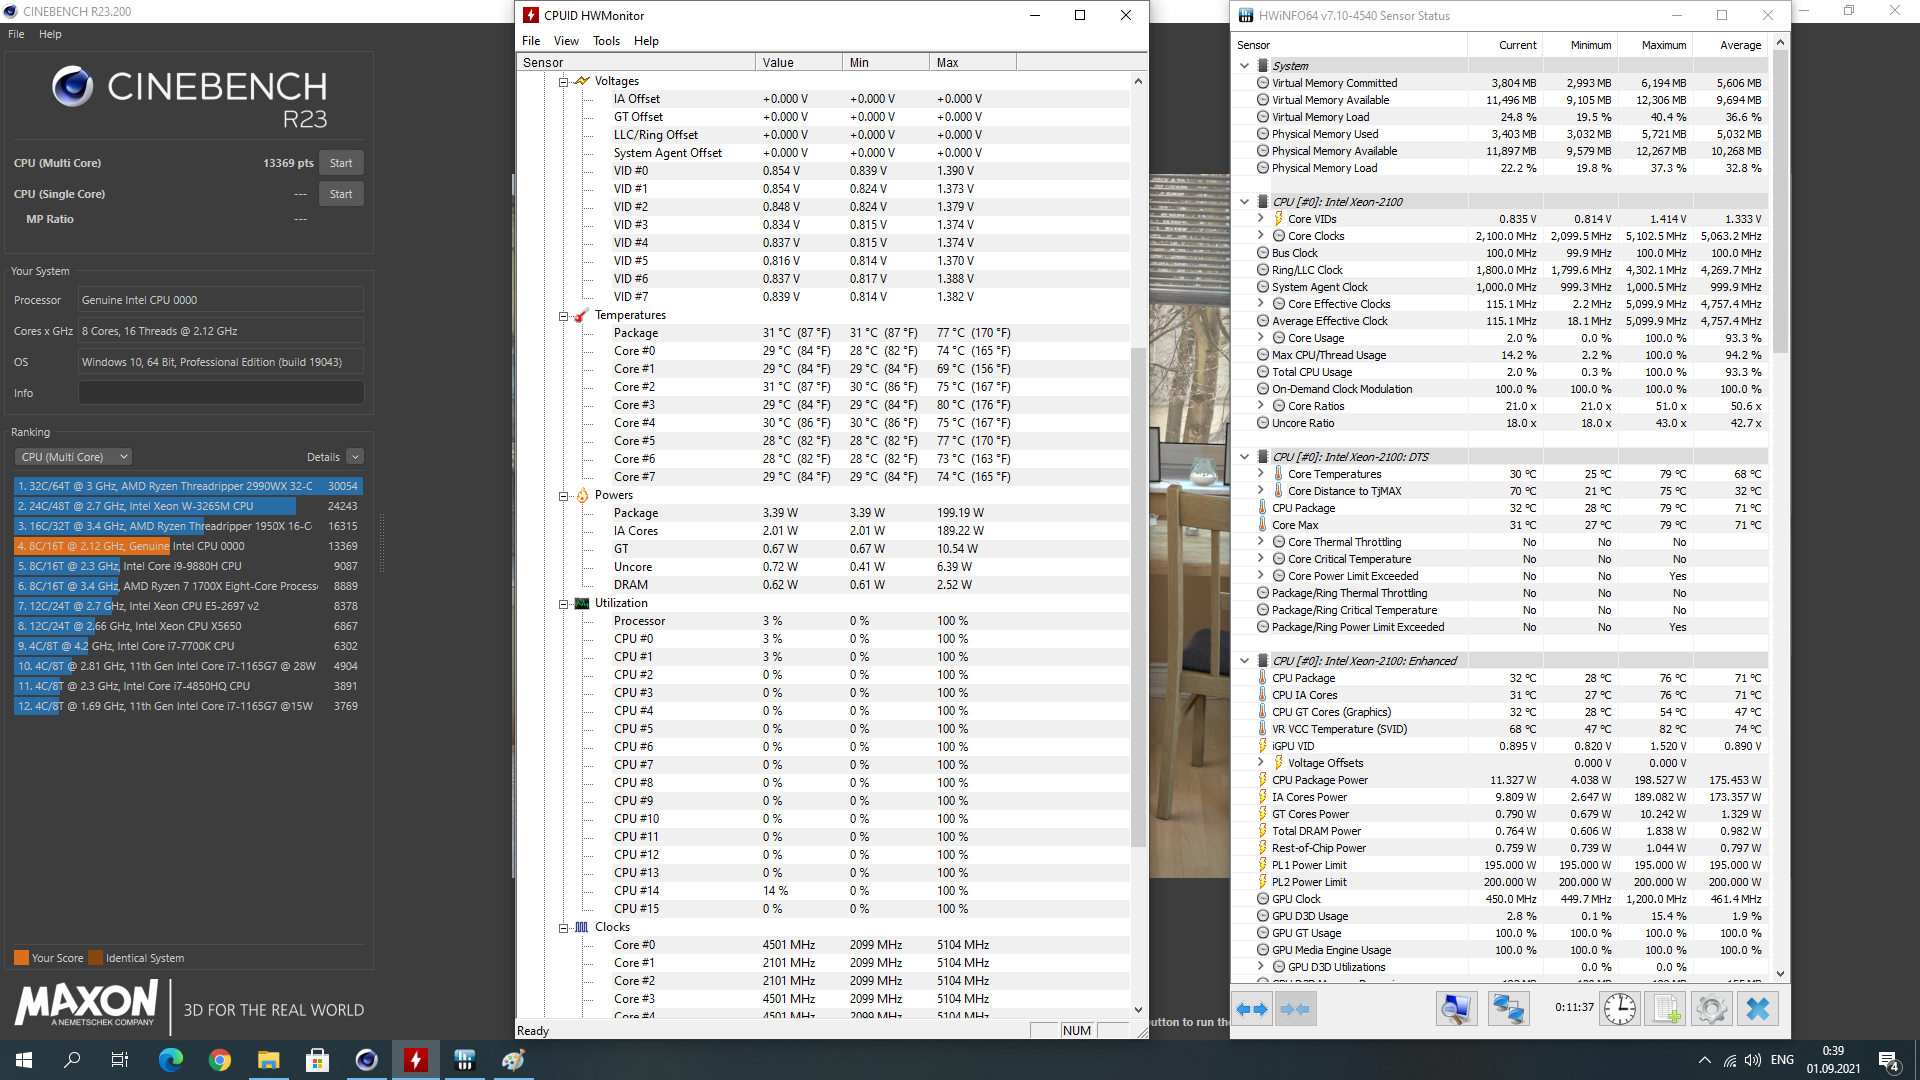Click the HWiNFO network computers icon
Screen dimensions: 1920x1080
1508,1009
